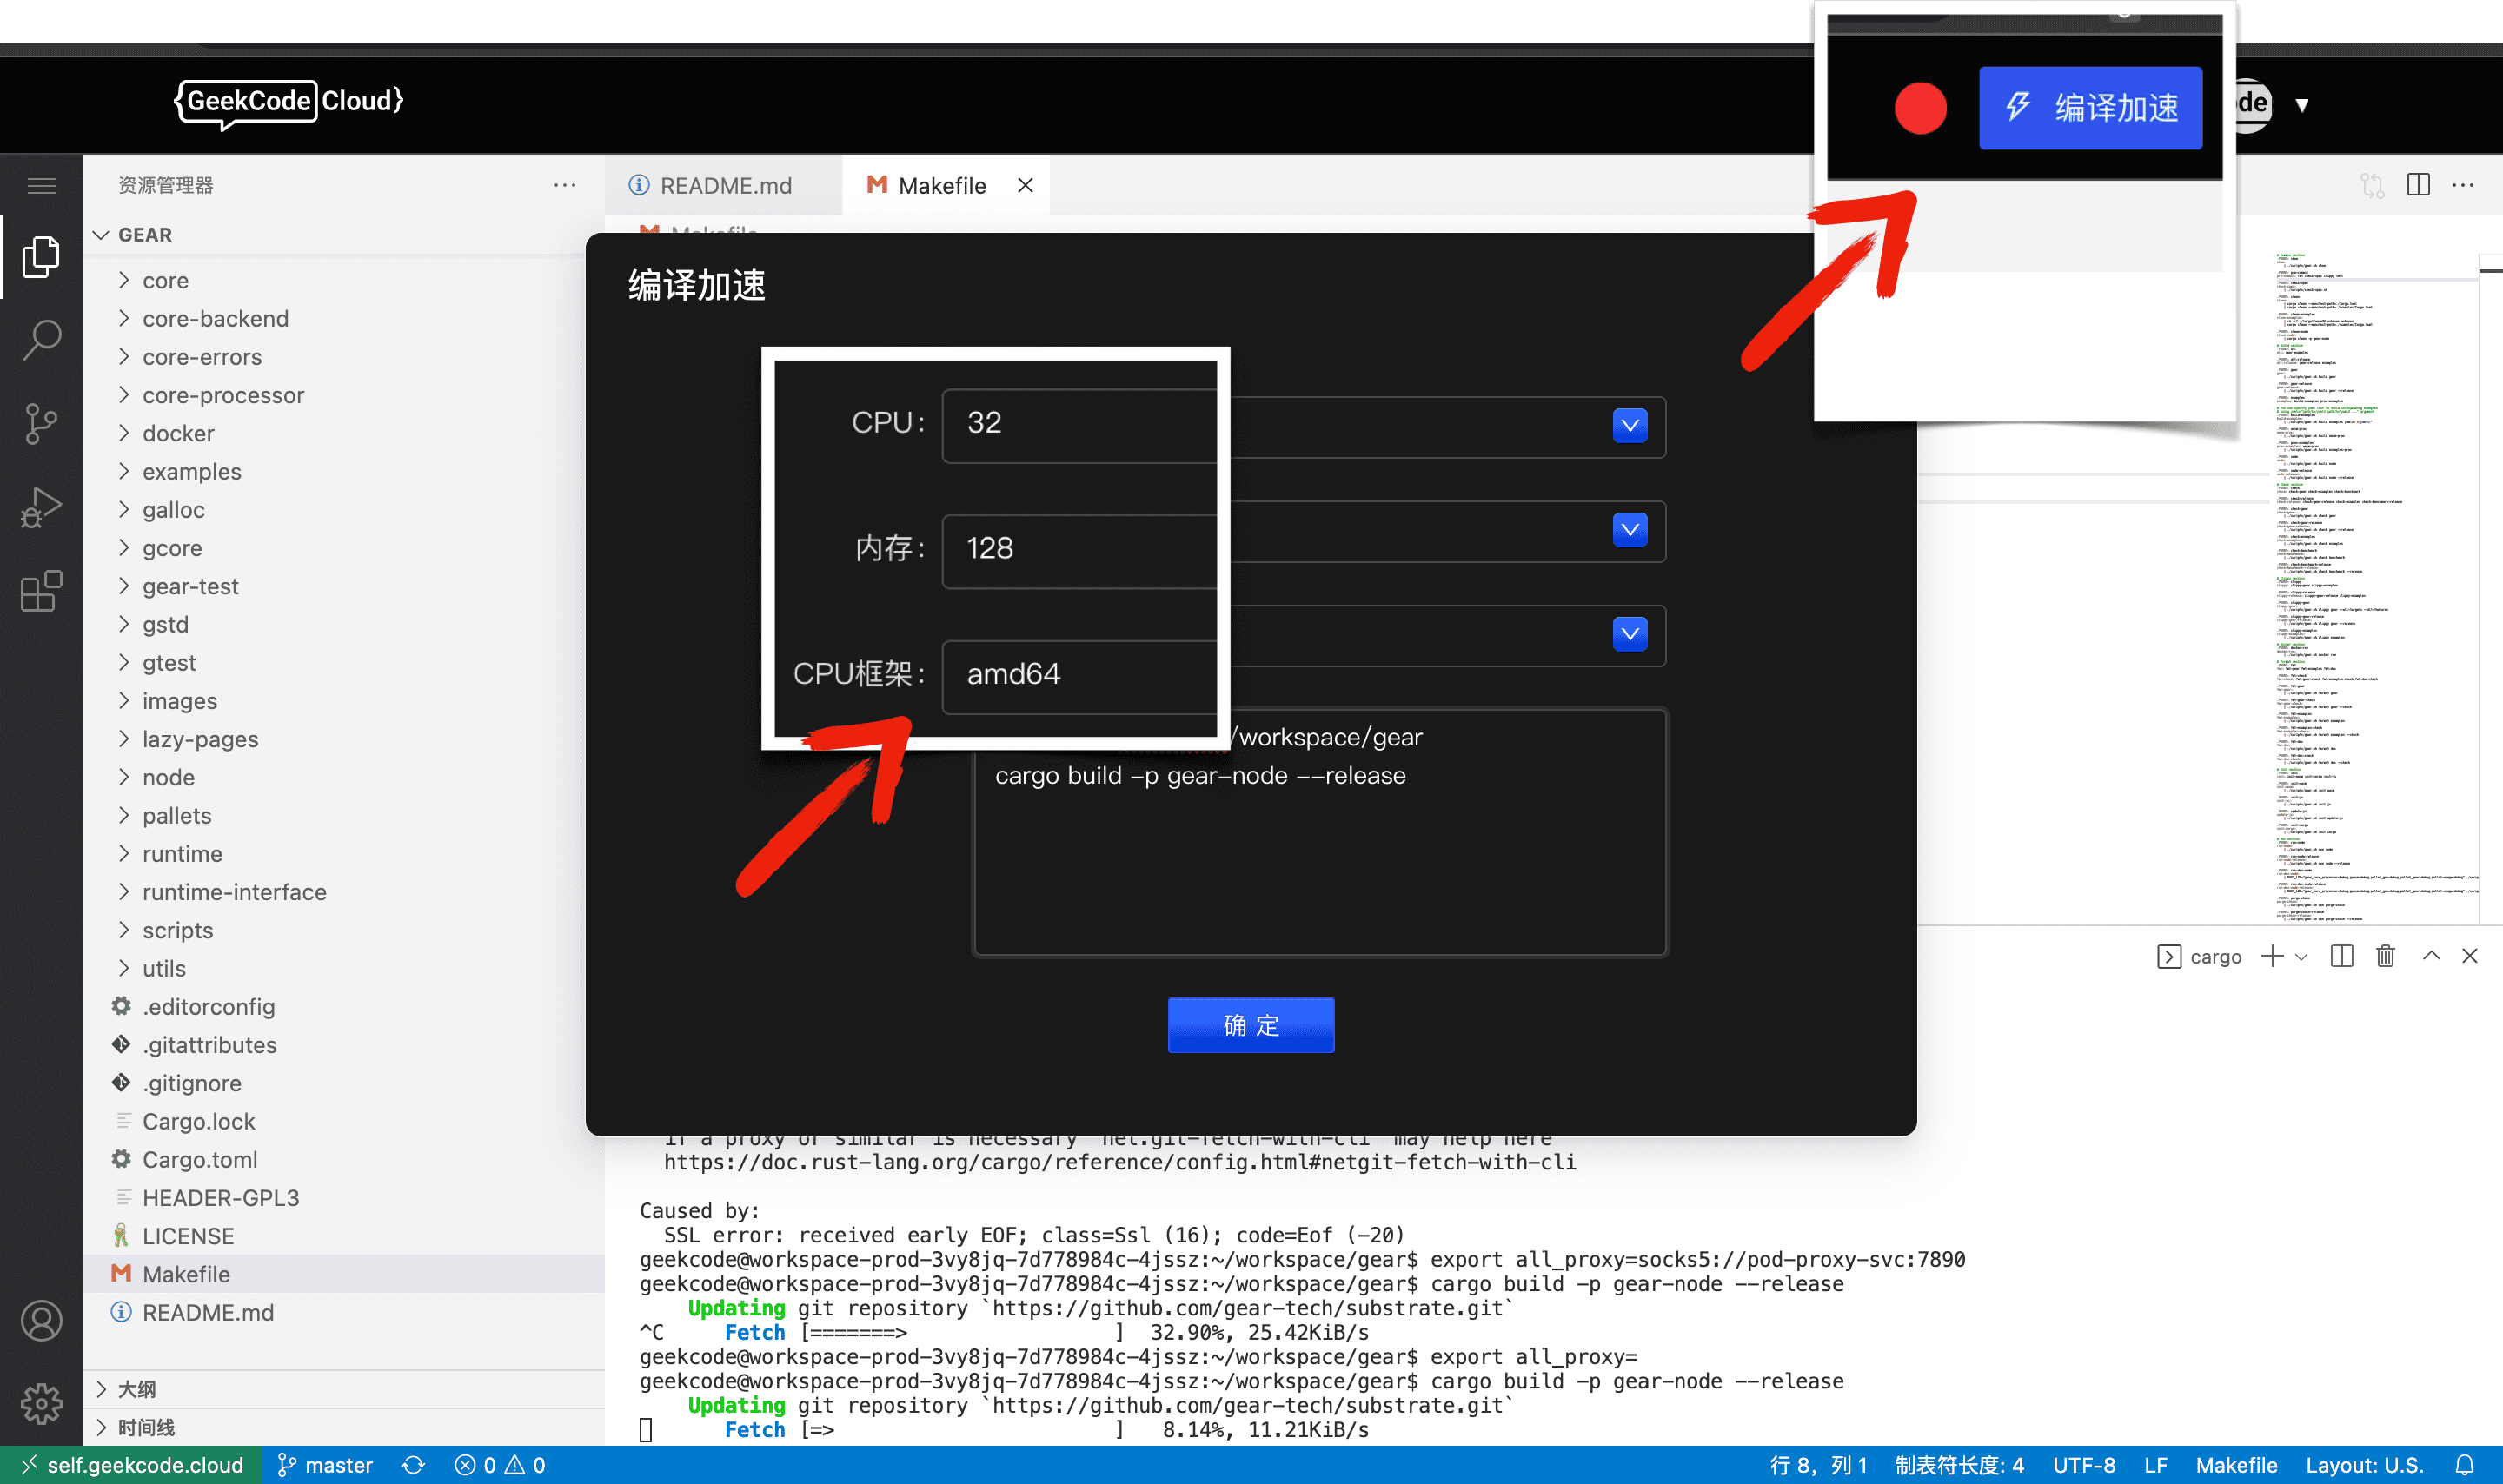Screen dimensions: 2503x1484
Task: Expand the core-processor folder
Action: click(x=223, y=395)
